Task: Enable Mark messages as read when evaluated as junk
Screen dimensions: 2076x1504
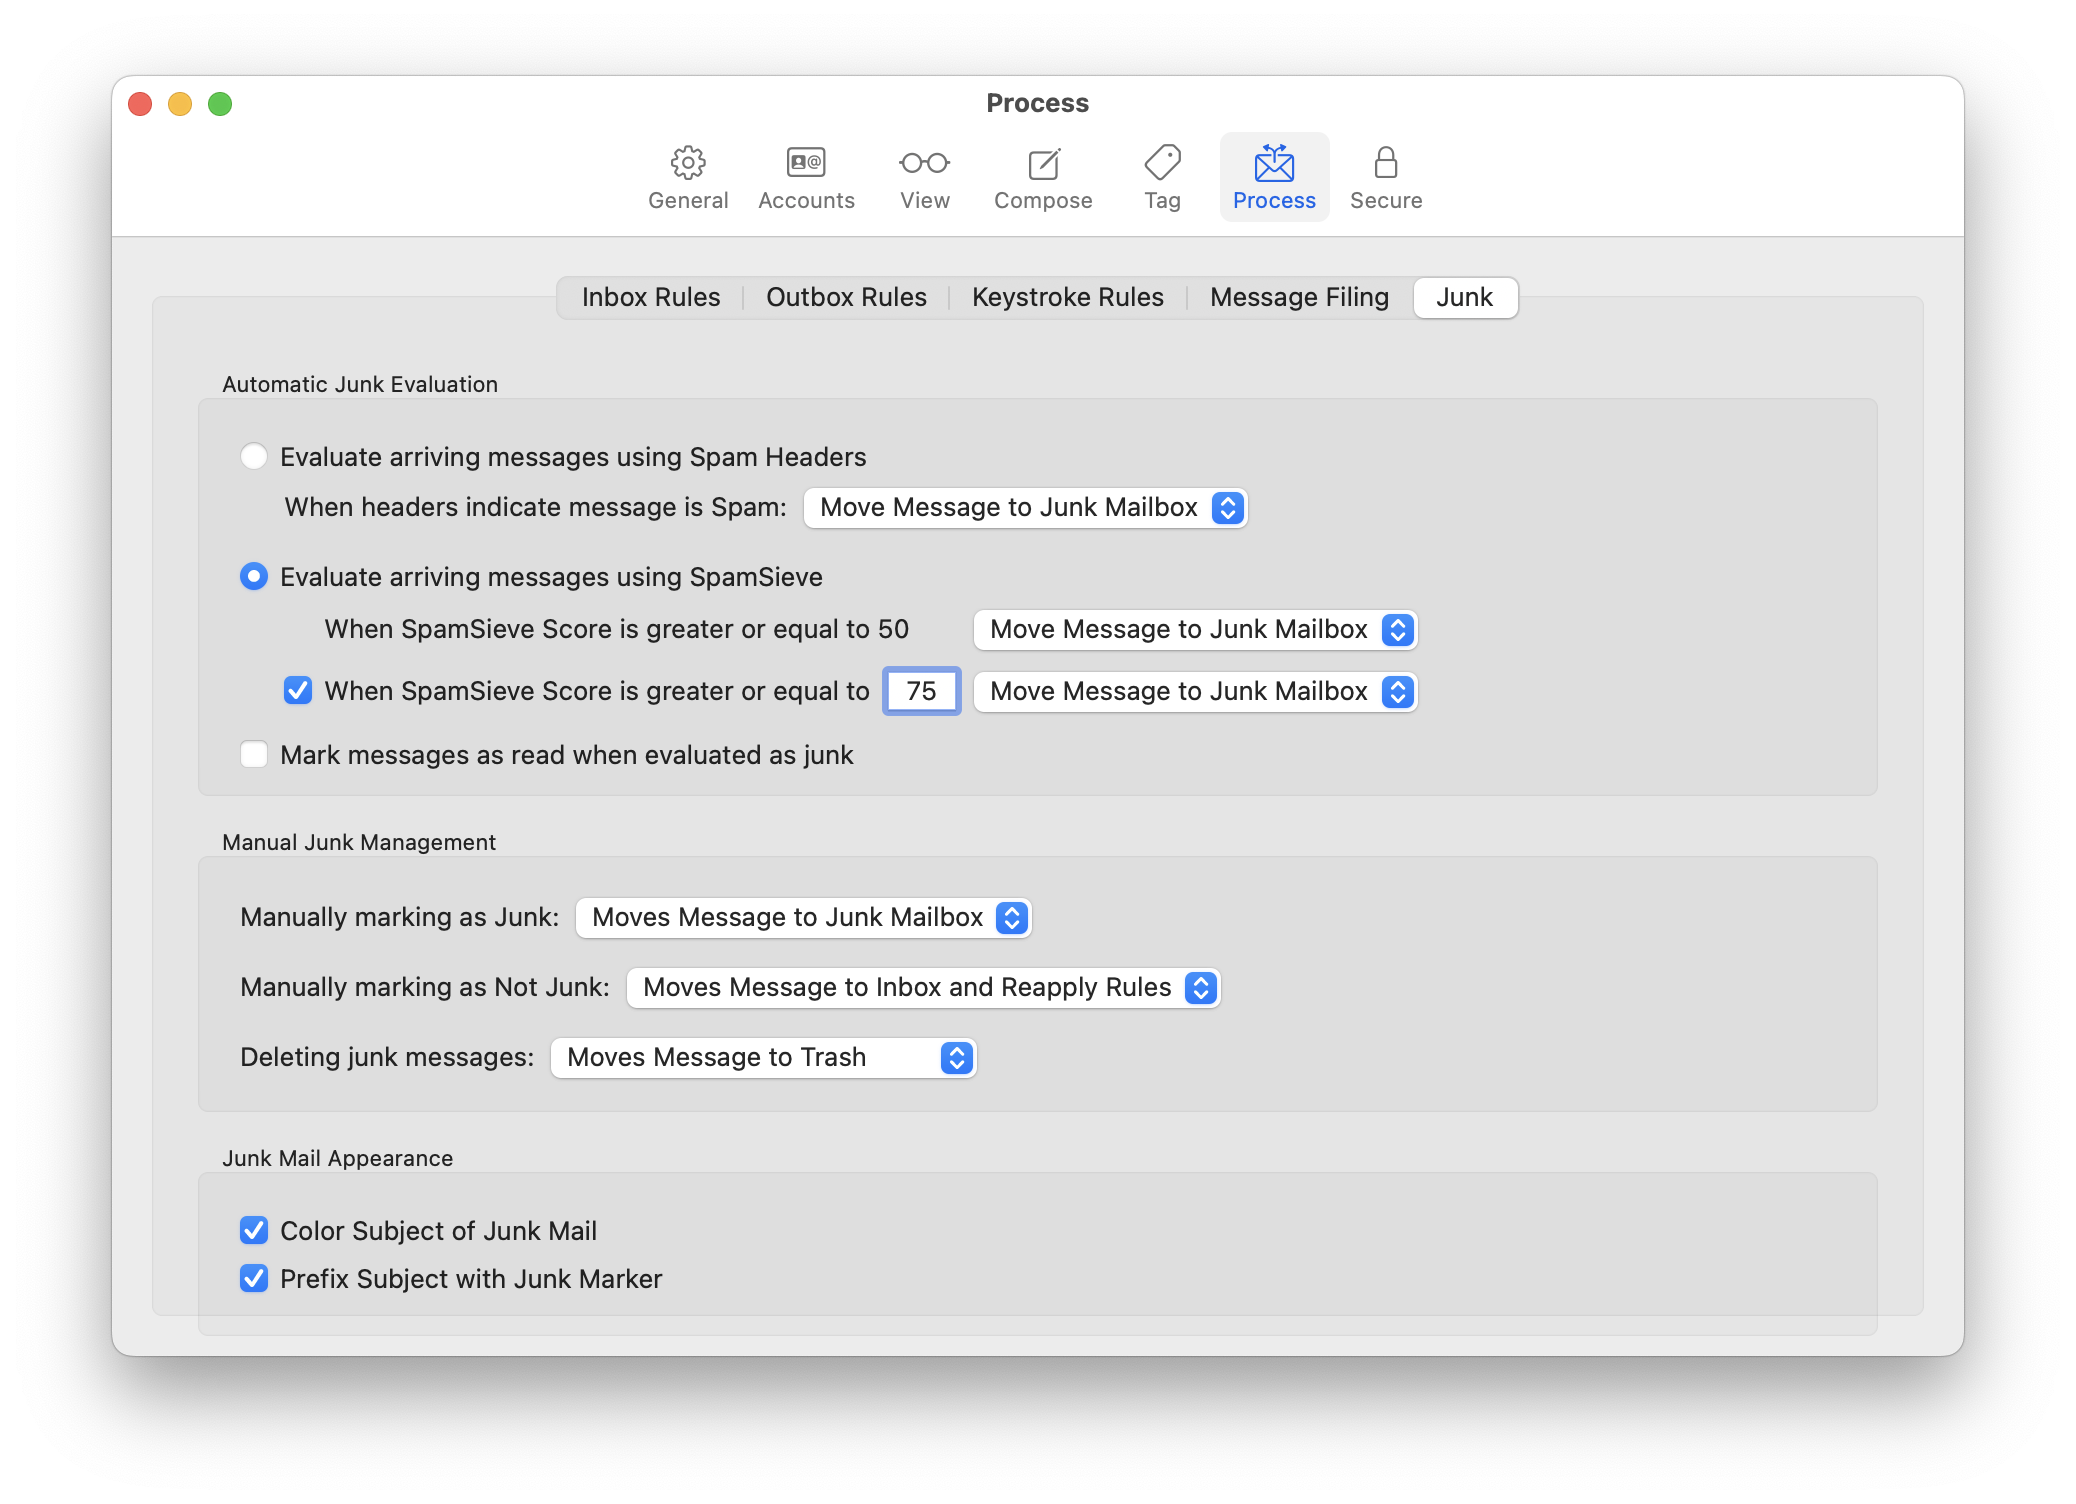Action: pos(254,755)
